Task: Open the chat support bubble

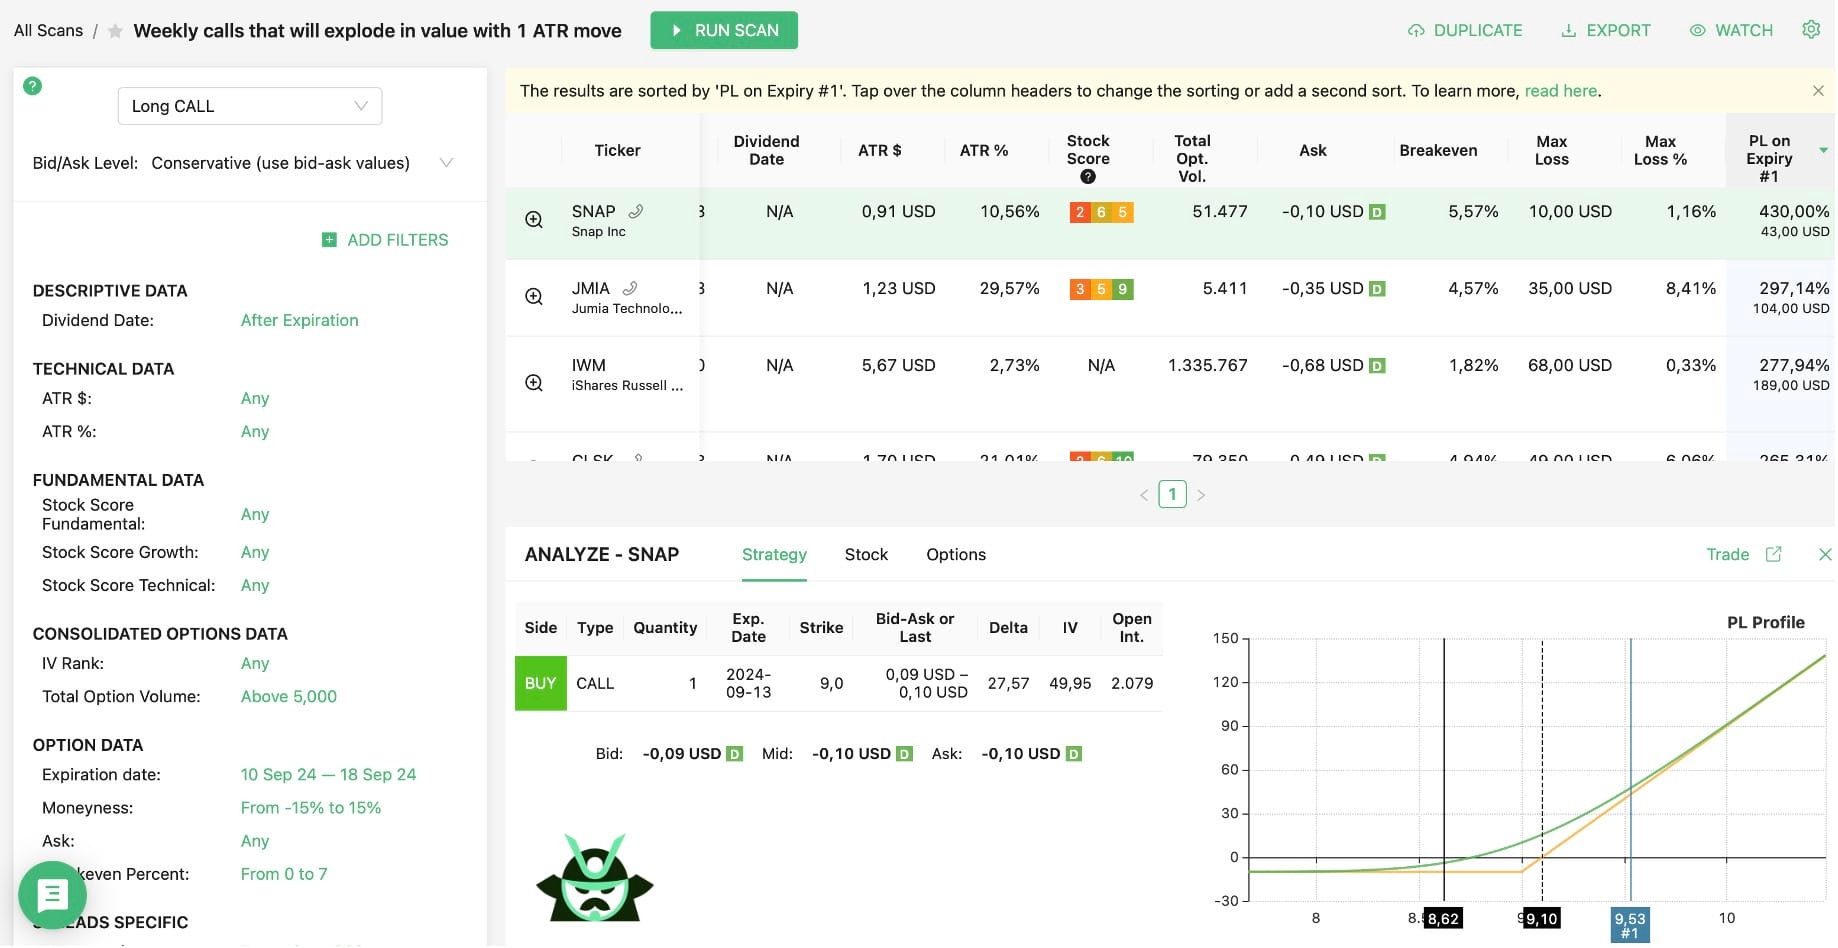Action: [x=52, y=895]
